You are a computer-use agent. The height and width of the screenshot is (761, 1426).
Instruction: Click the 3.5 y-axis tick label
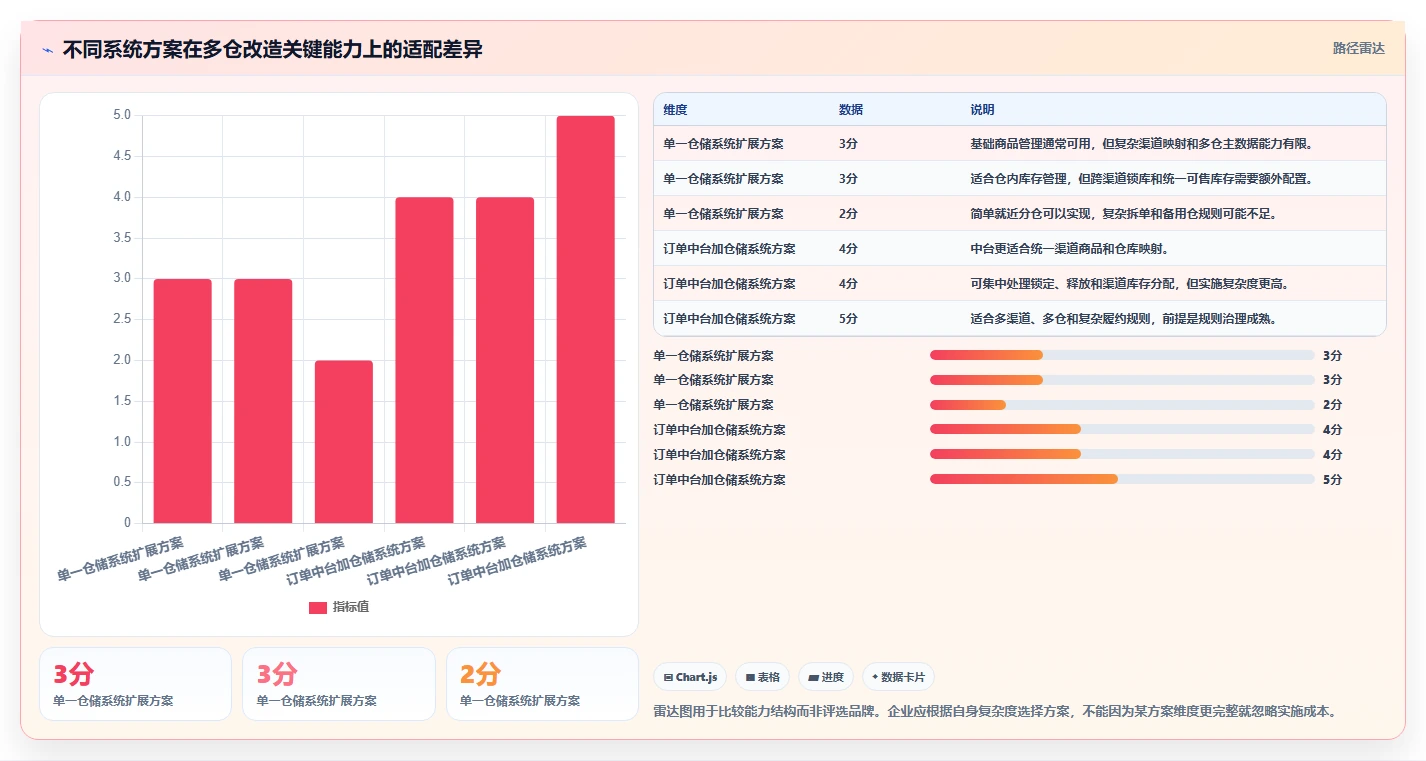pyautogui.click(x=121, y=238)
